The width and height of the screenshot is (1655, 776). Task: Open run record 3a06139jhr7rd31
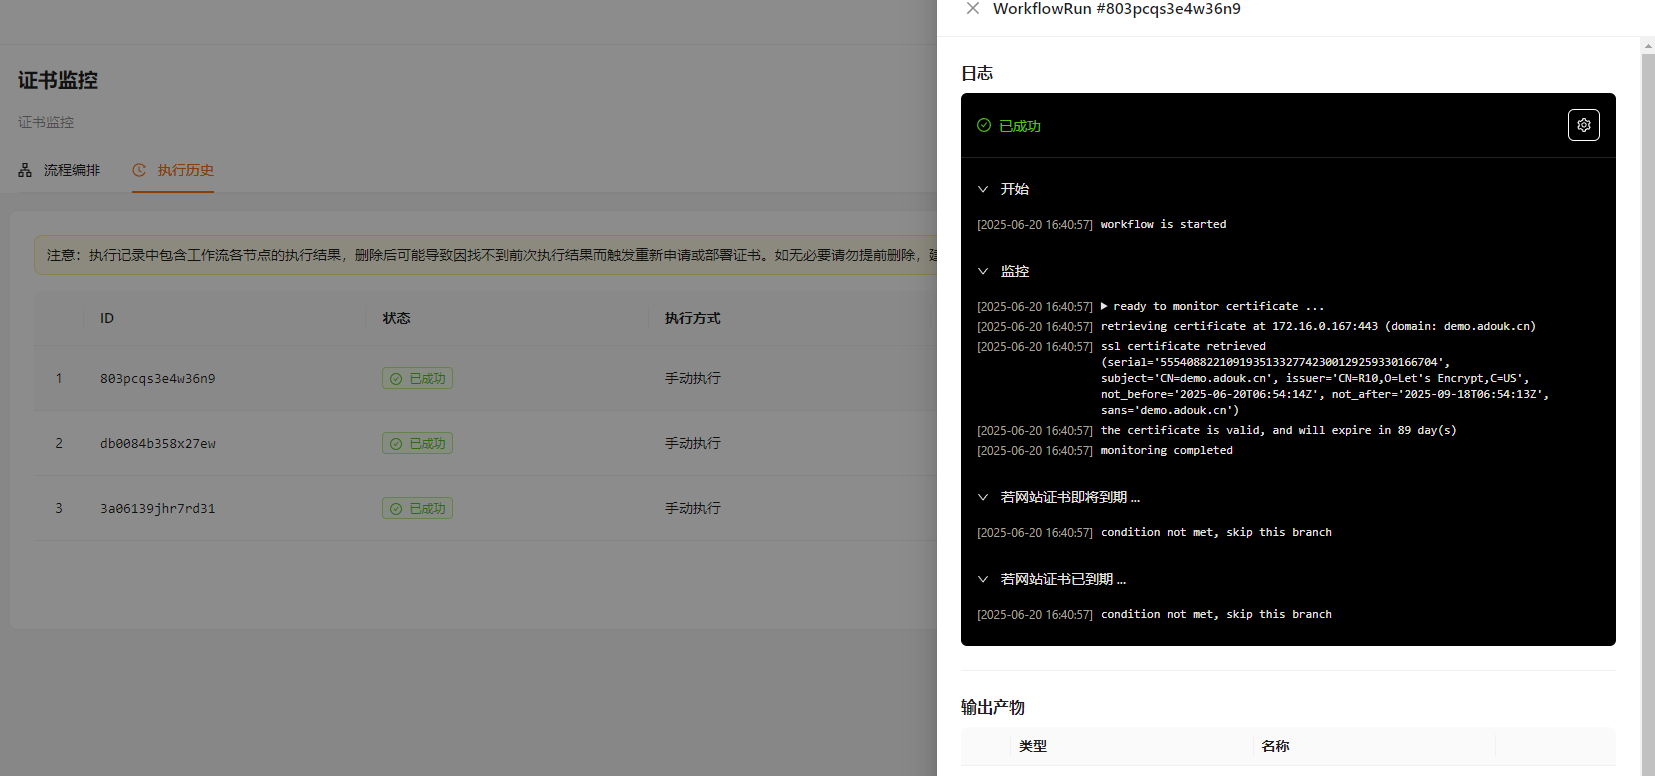pyautogui.click(x=157, y=508)
